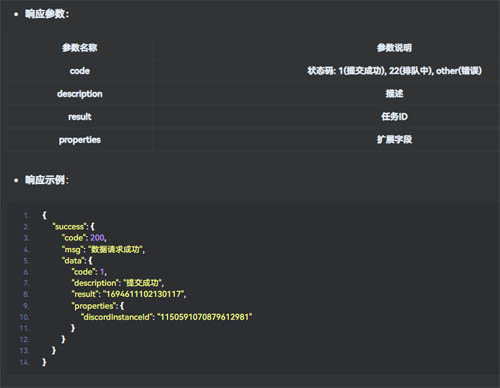The height and width of the screenshot is (388, 500).
Task: Click the "properties" key on line 9
Action: (95, 306)
